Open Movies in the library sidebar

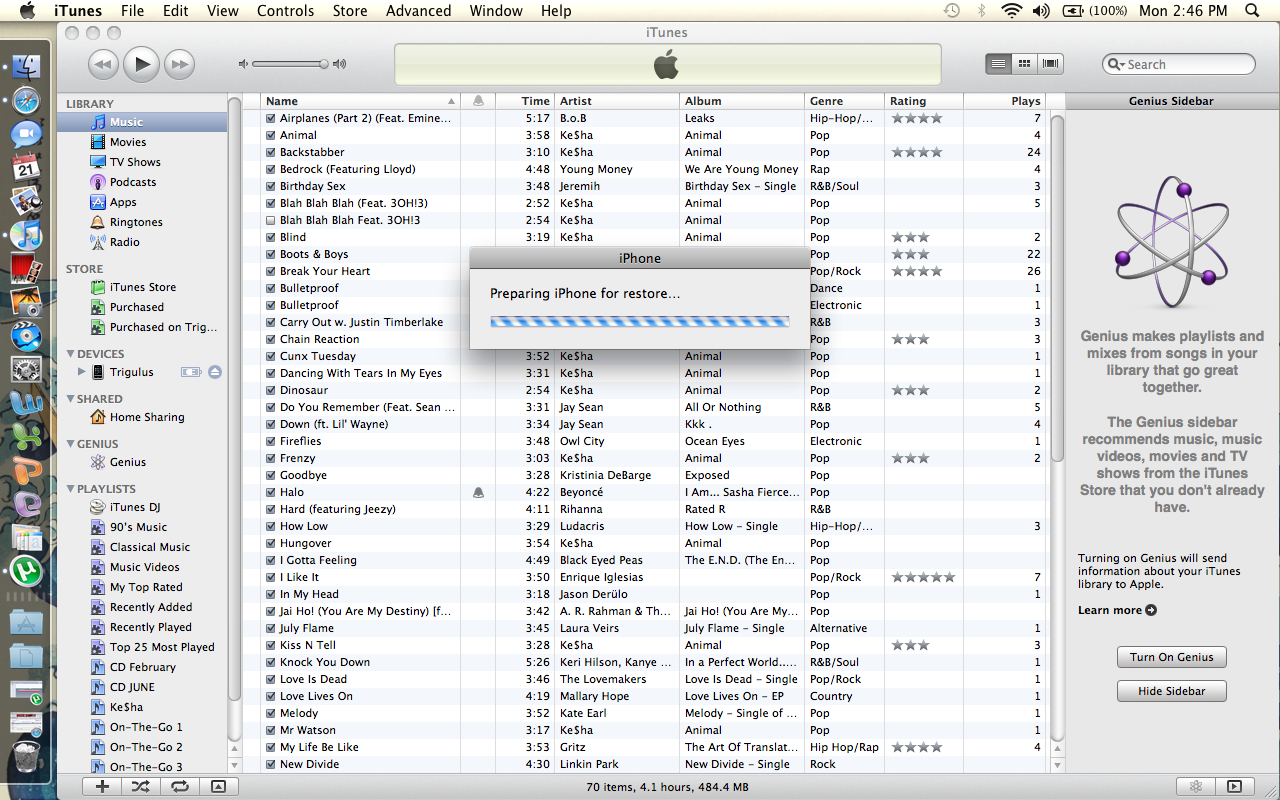coord(128,142)
